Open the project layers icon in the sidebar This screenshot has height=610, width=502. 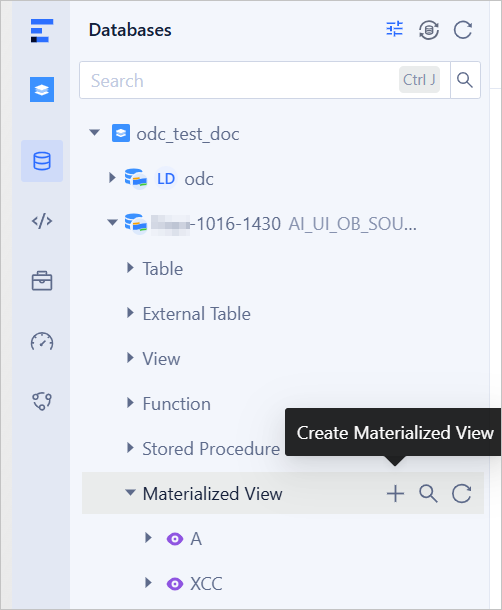(42, 89)
